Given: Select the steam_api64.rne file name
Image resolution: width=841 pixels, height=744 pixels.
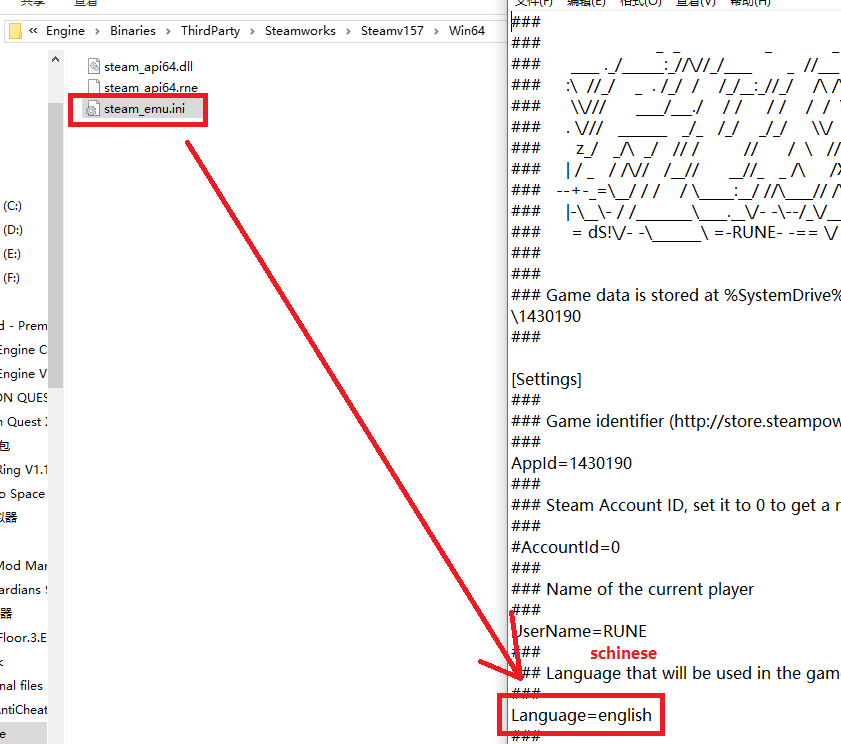Looking at the screenshot, I should 151,87.
